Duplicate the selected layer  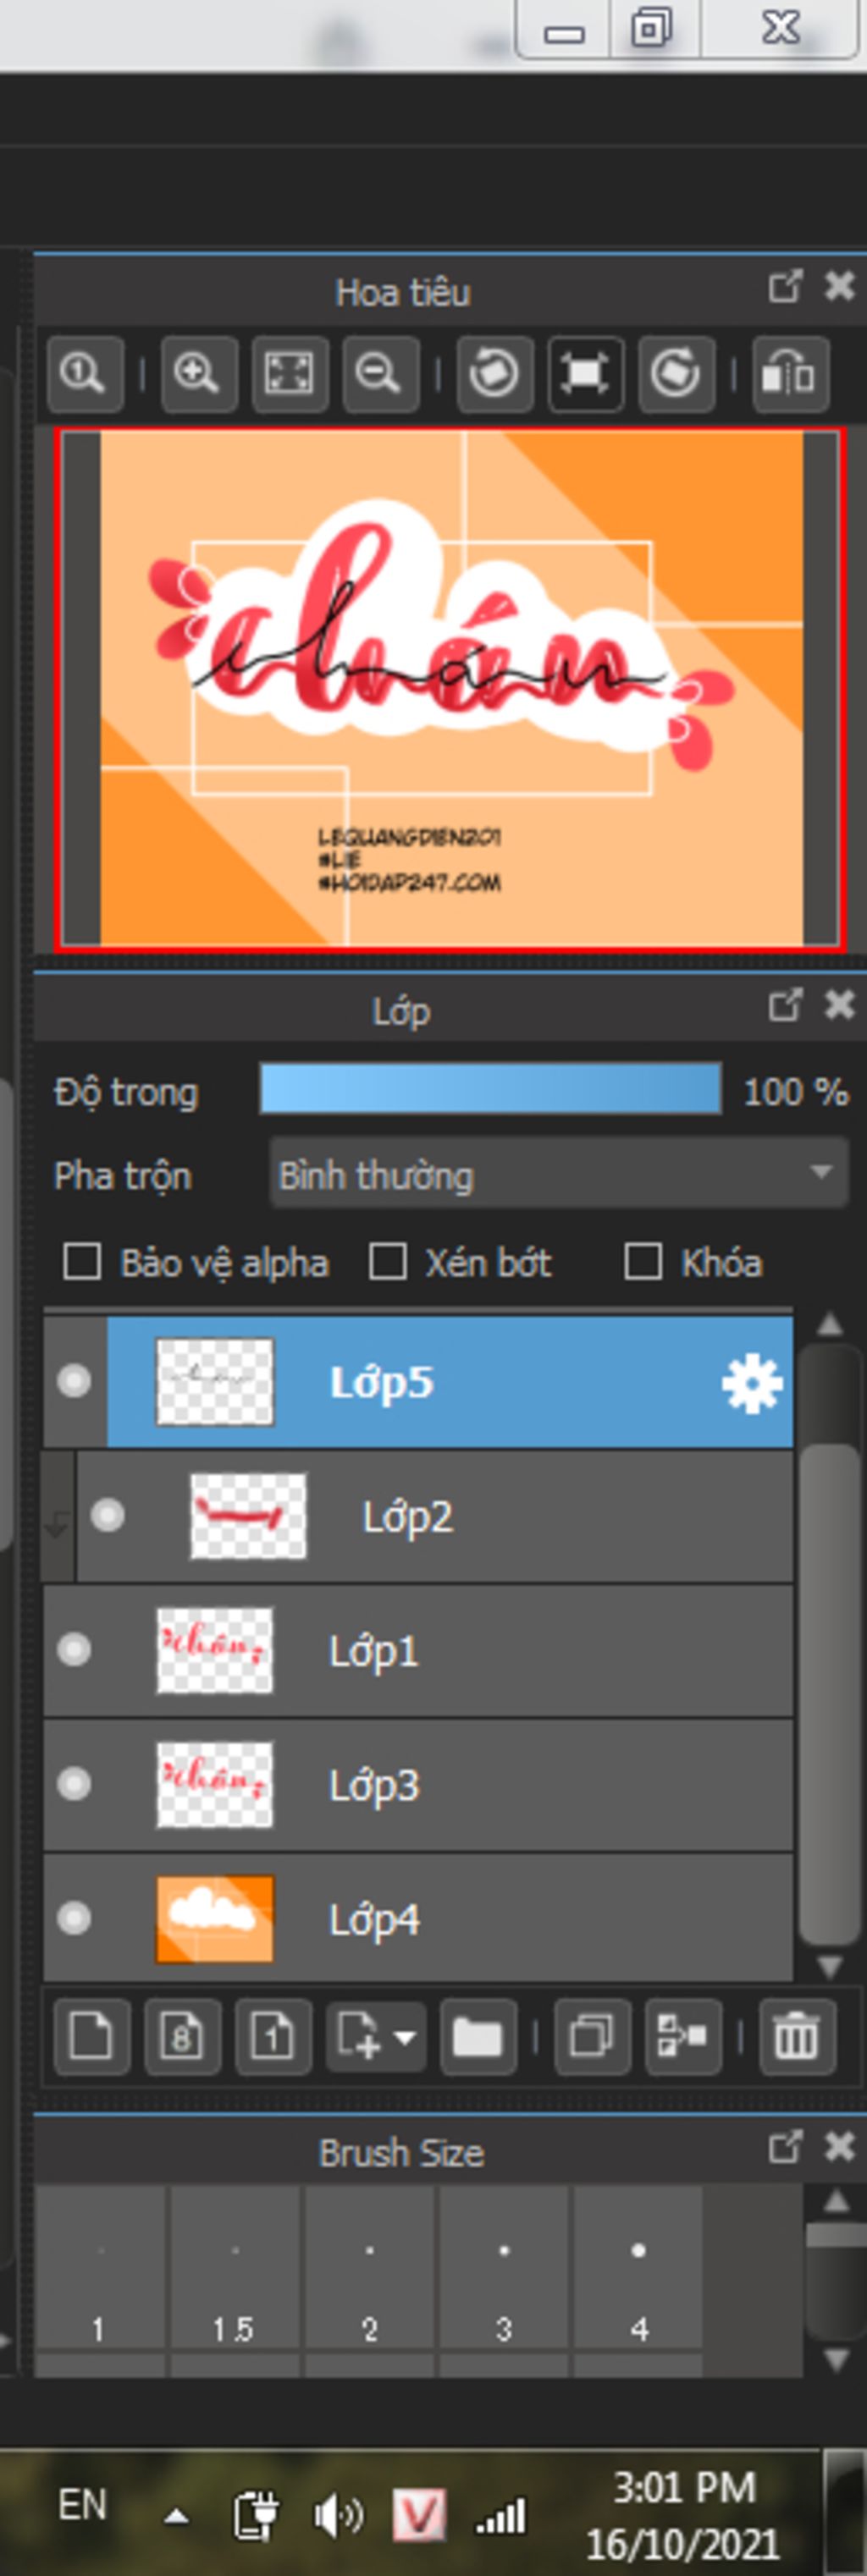(591, 2037)
